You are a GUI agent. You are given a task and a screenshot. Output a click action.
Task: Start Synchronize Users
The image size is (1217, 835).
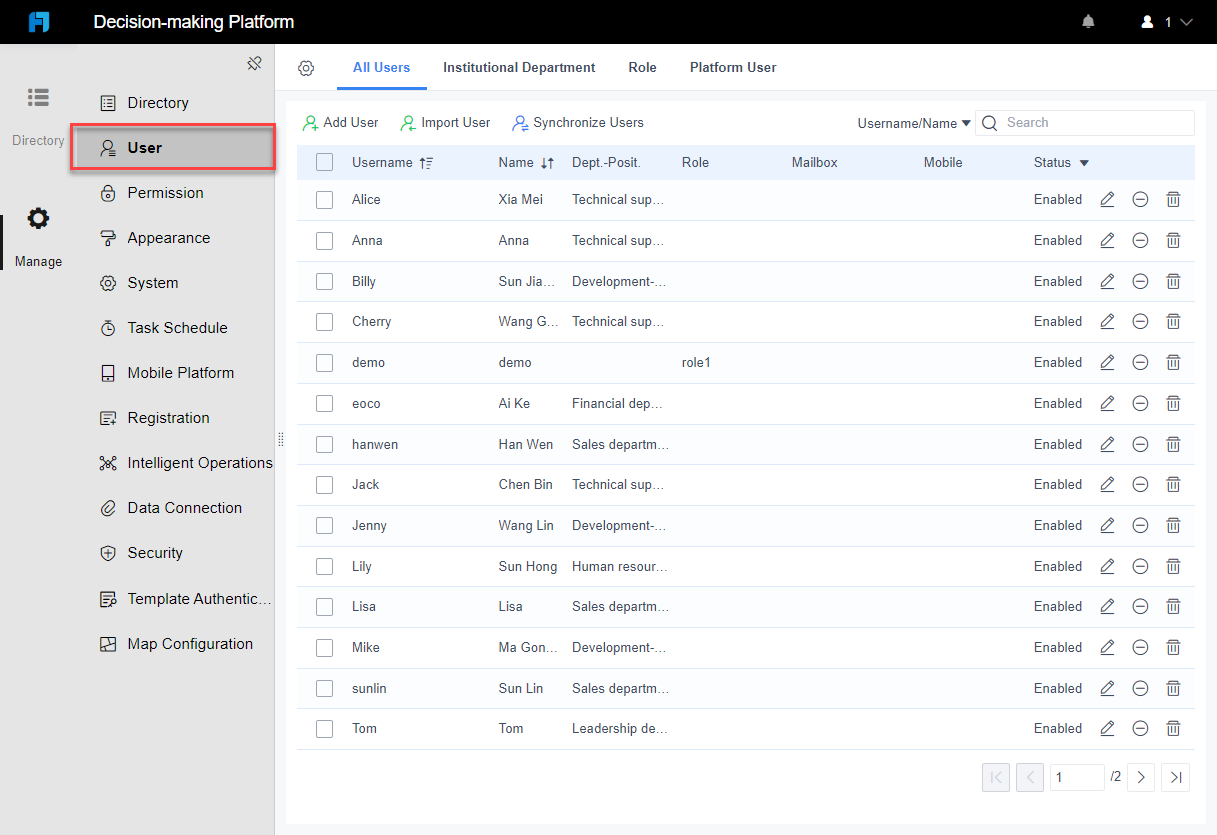tap(578, 122)
